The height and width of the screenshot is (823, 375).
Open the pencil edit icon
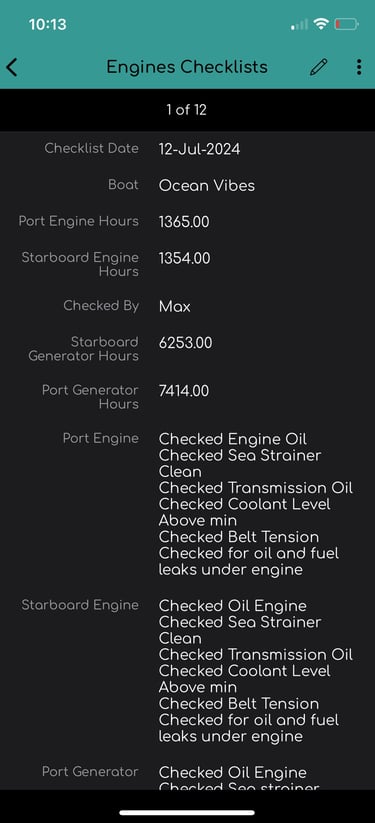coord(319,67)
